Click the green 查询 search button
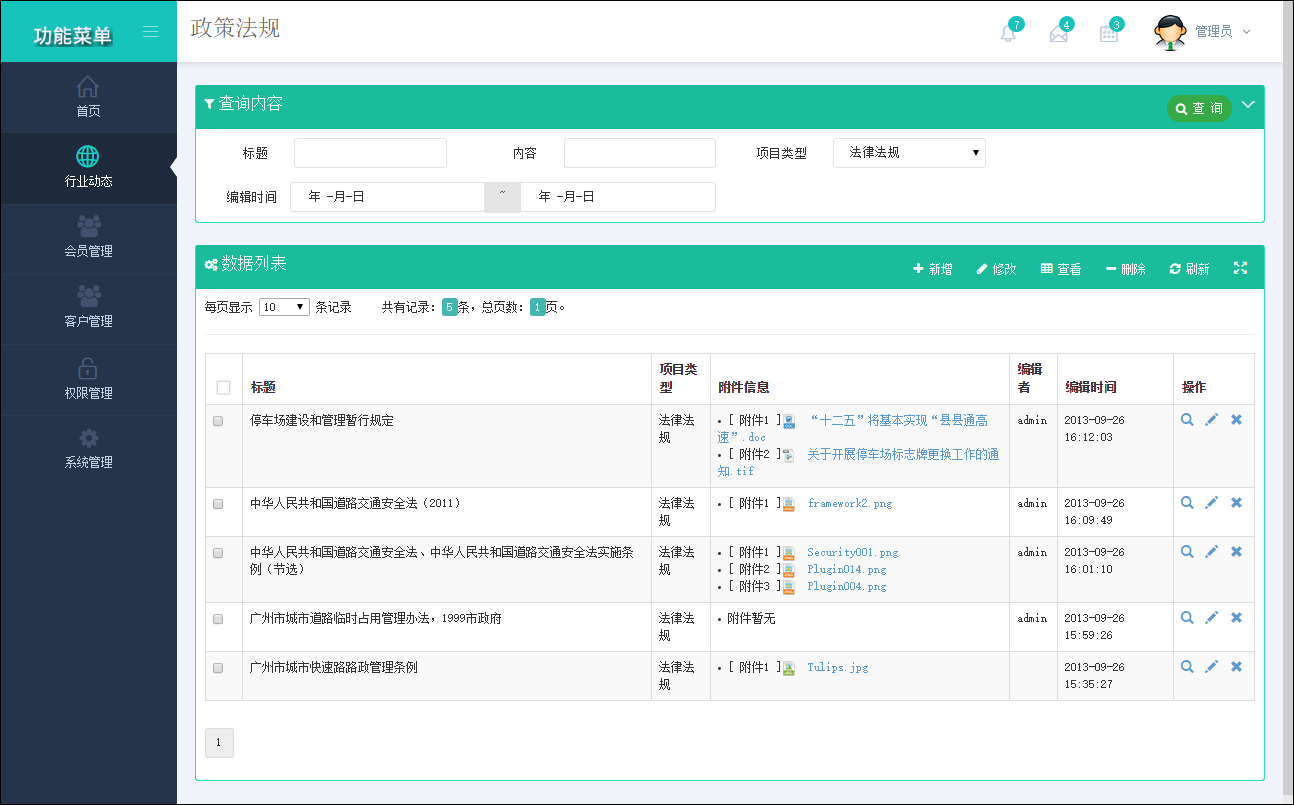 (1198, 108)
